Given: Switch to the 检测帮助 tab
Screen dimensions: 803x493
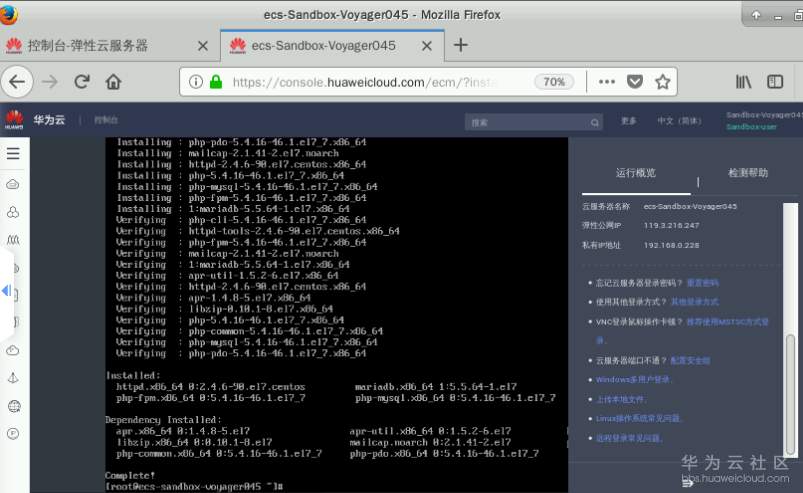Looking at the screenshot, I should click(748, 173).
